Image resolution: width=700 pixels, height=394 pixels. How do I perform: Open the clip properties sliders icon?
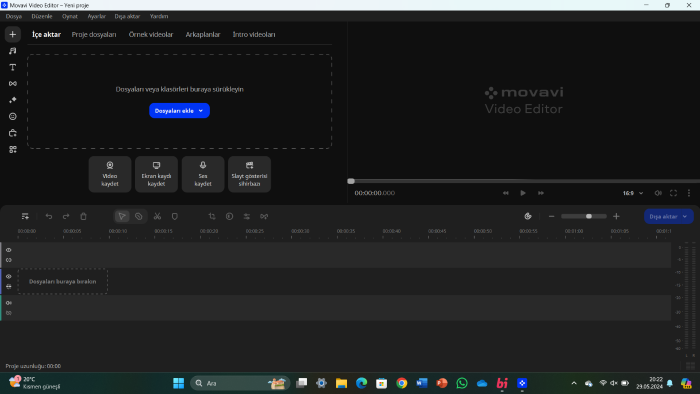[247, 216]
